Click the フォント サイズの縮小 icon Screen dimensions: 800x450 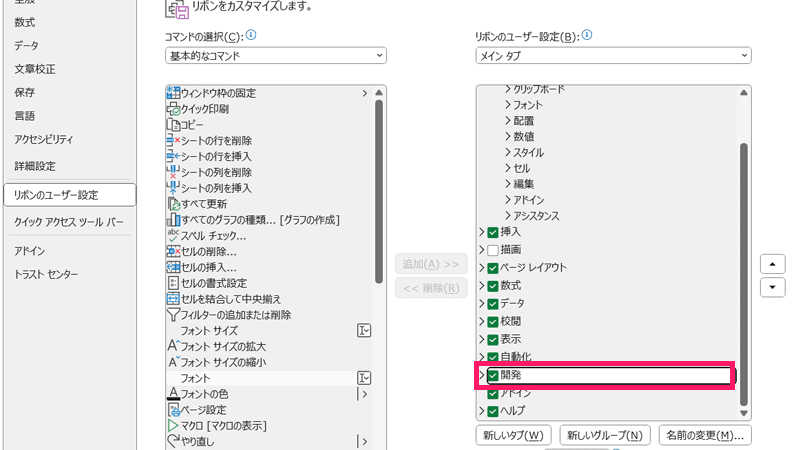173,362
